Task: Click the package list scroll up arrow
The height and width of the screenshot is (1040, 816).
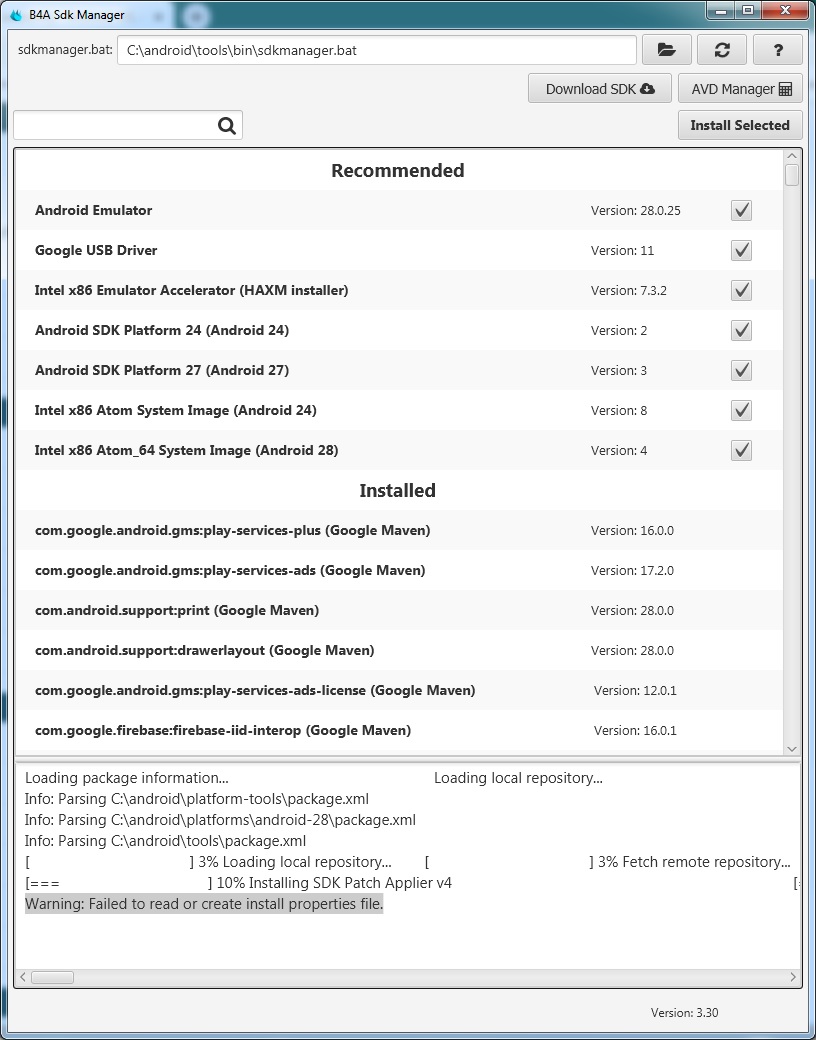Action: (792, 157)
